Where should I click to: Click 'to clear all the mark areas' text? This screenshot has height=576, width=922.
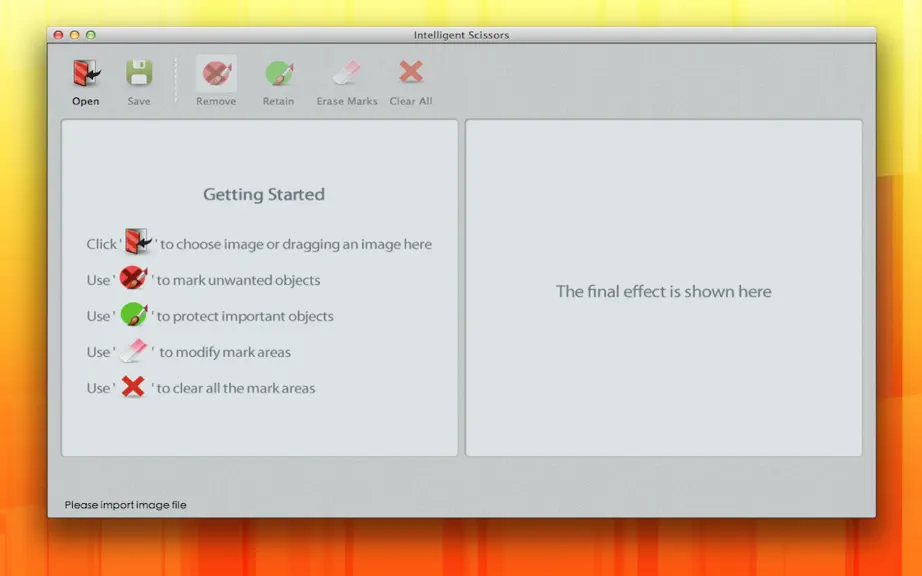tap(235, 388)
